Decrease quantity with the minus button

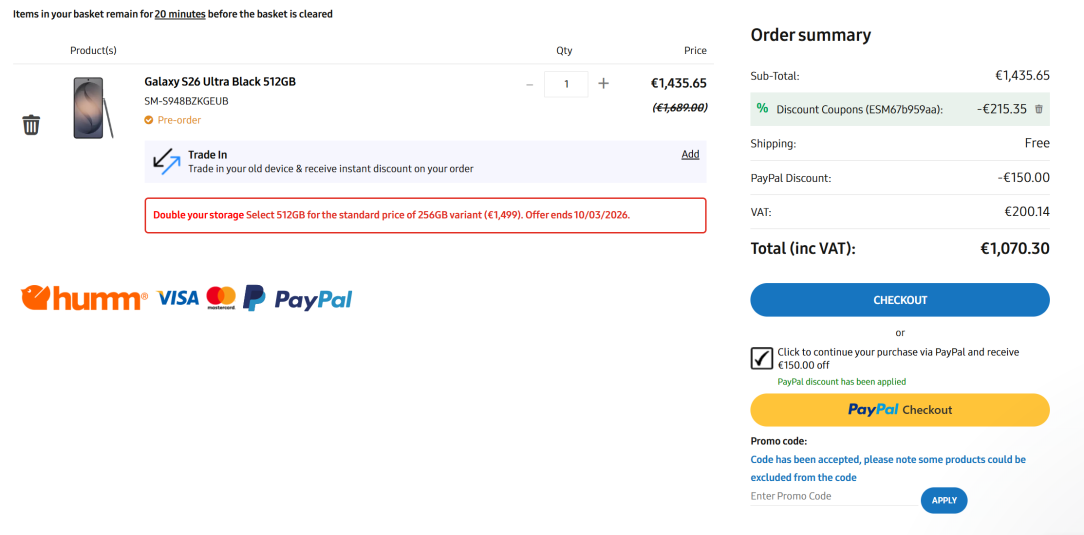530,84
